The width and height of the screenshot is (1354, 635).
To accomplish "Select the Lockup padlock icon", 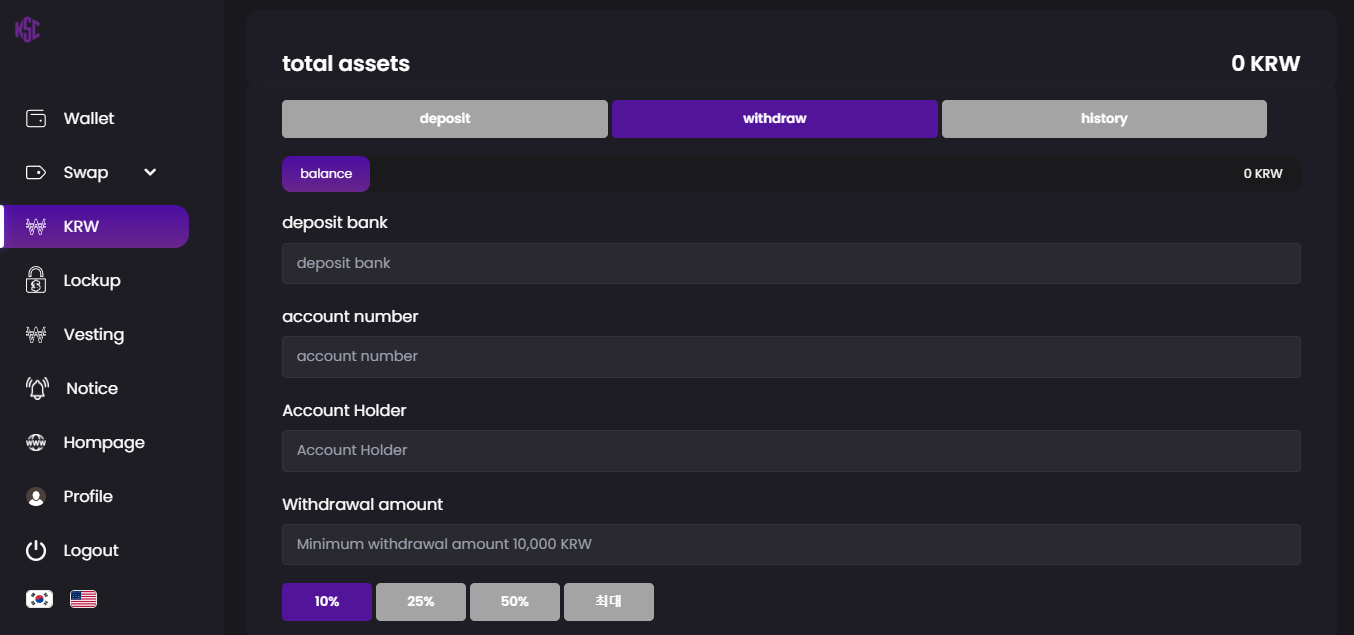I will coord(36,280).
